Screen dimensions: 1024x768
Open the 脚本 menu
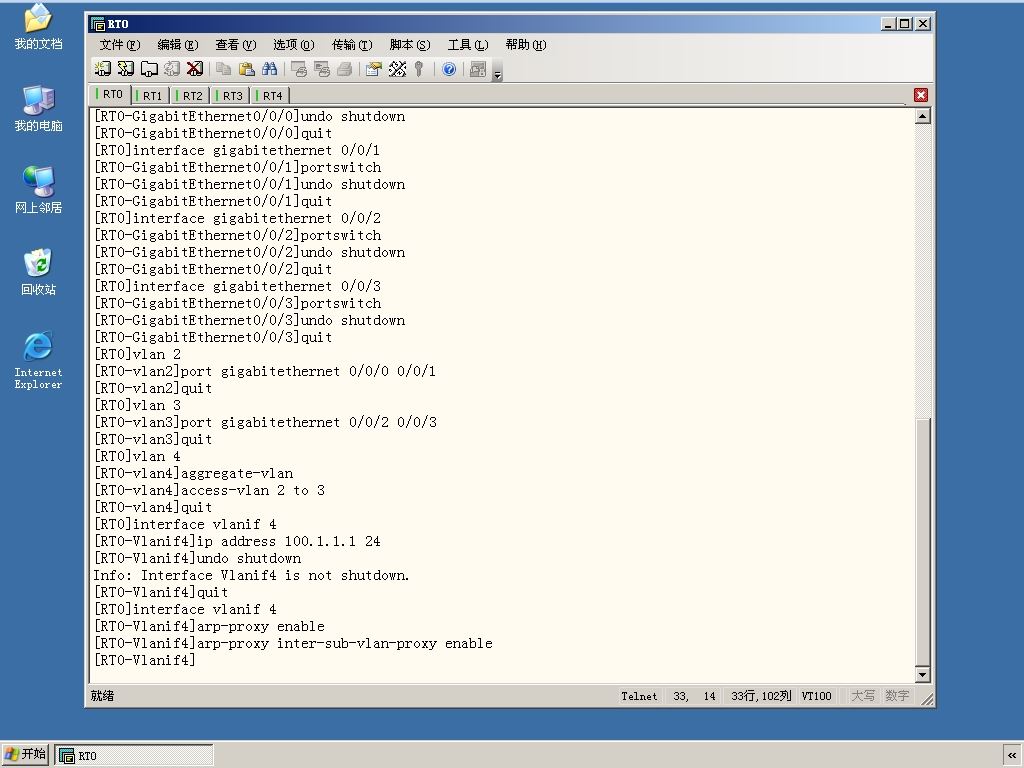coord(409,44)
